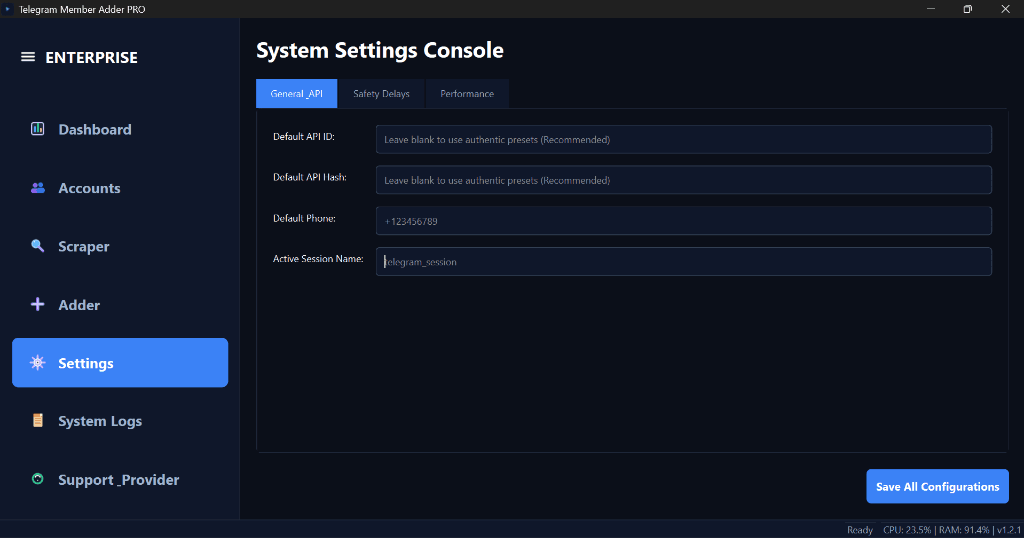Toggle the hamburger menu icon
This screenshot has width=1024, height=538.
click(x=28, y=57)
